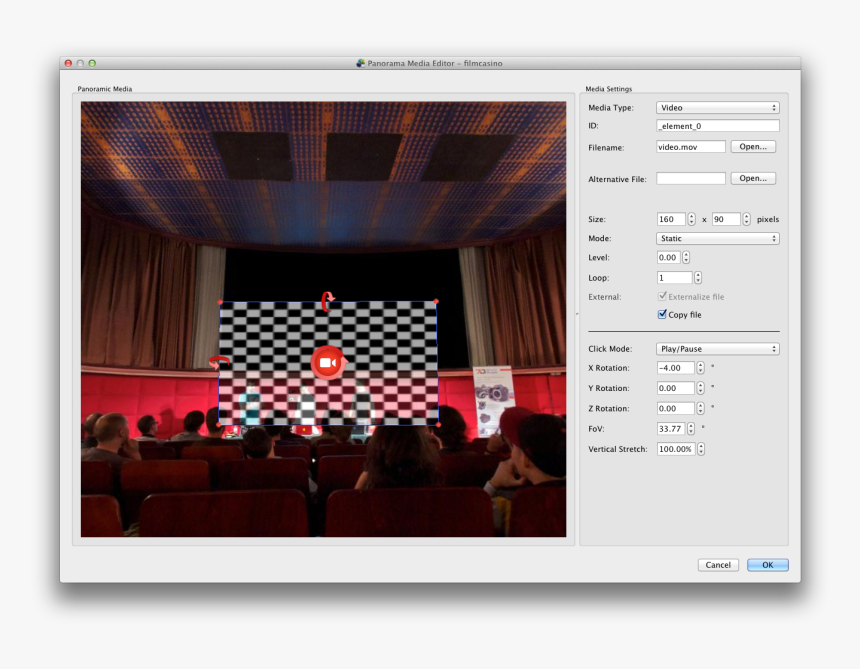Click the video play icon on the media element
Image resolution: width=860 pixels, height=669 pixels.
coord(325,361)
